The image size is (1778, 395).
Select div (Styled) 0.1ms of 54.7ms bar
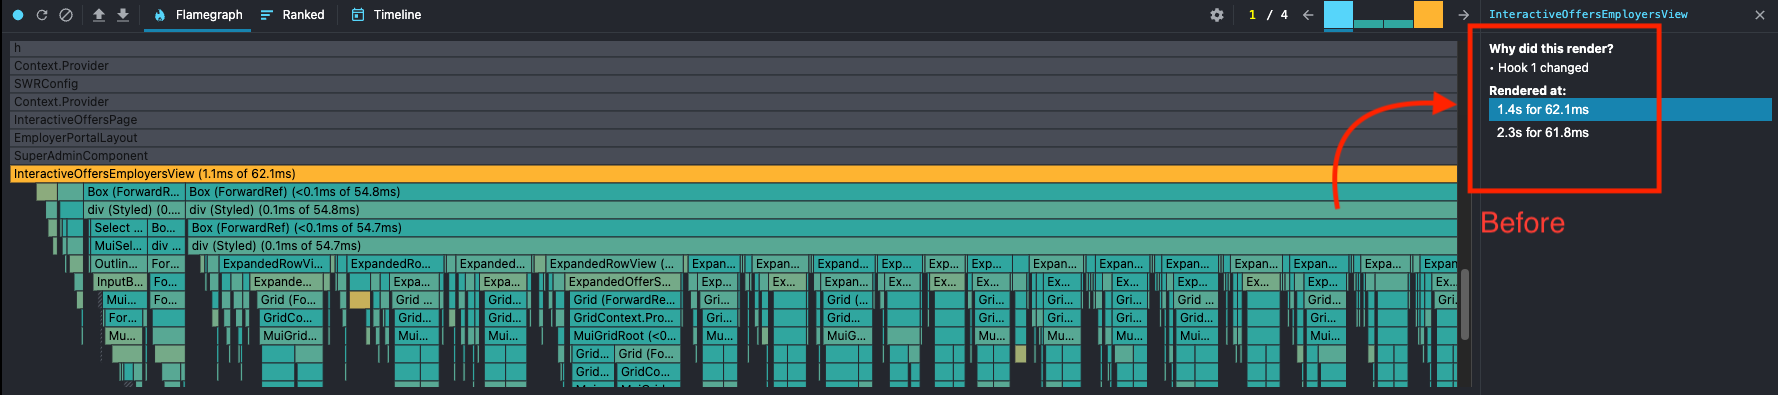(x=822, y=246)
